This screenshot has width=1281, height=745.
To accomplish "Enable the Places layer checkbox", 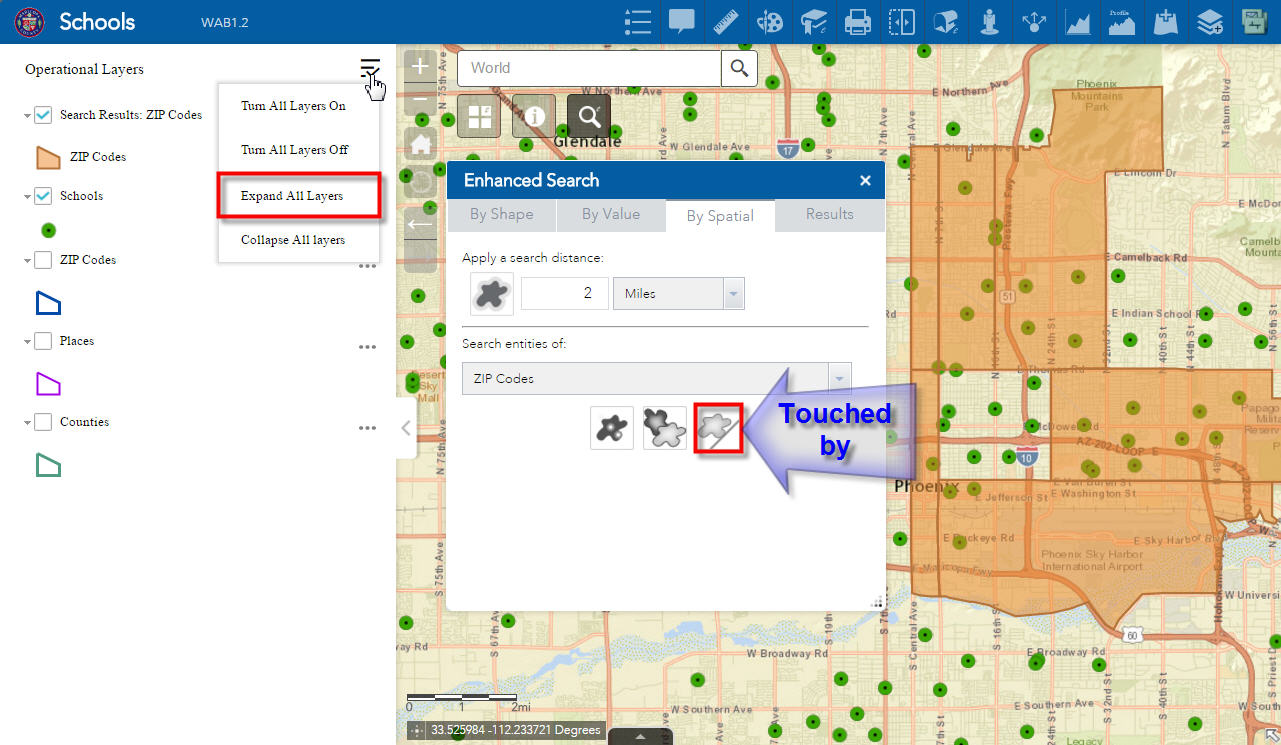I will point(43,341).
